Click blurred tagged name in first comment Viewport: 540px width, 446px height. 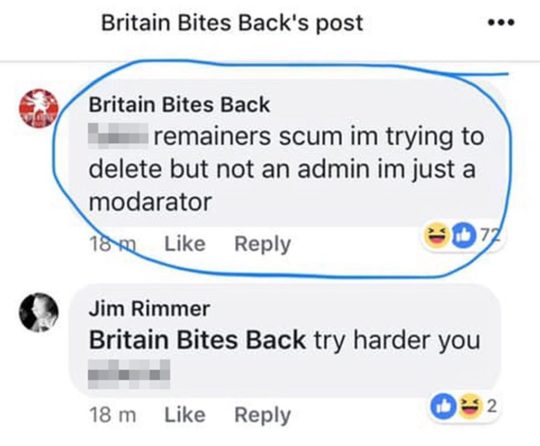(118, 136)
